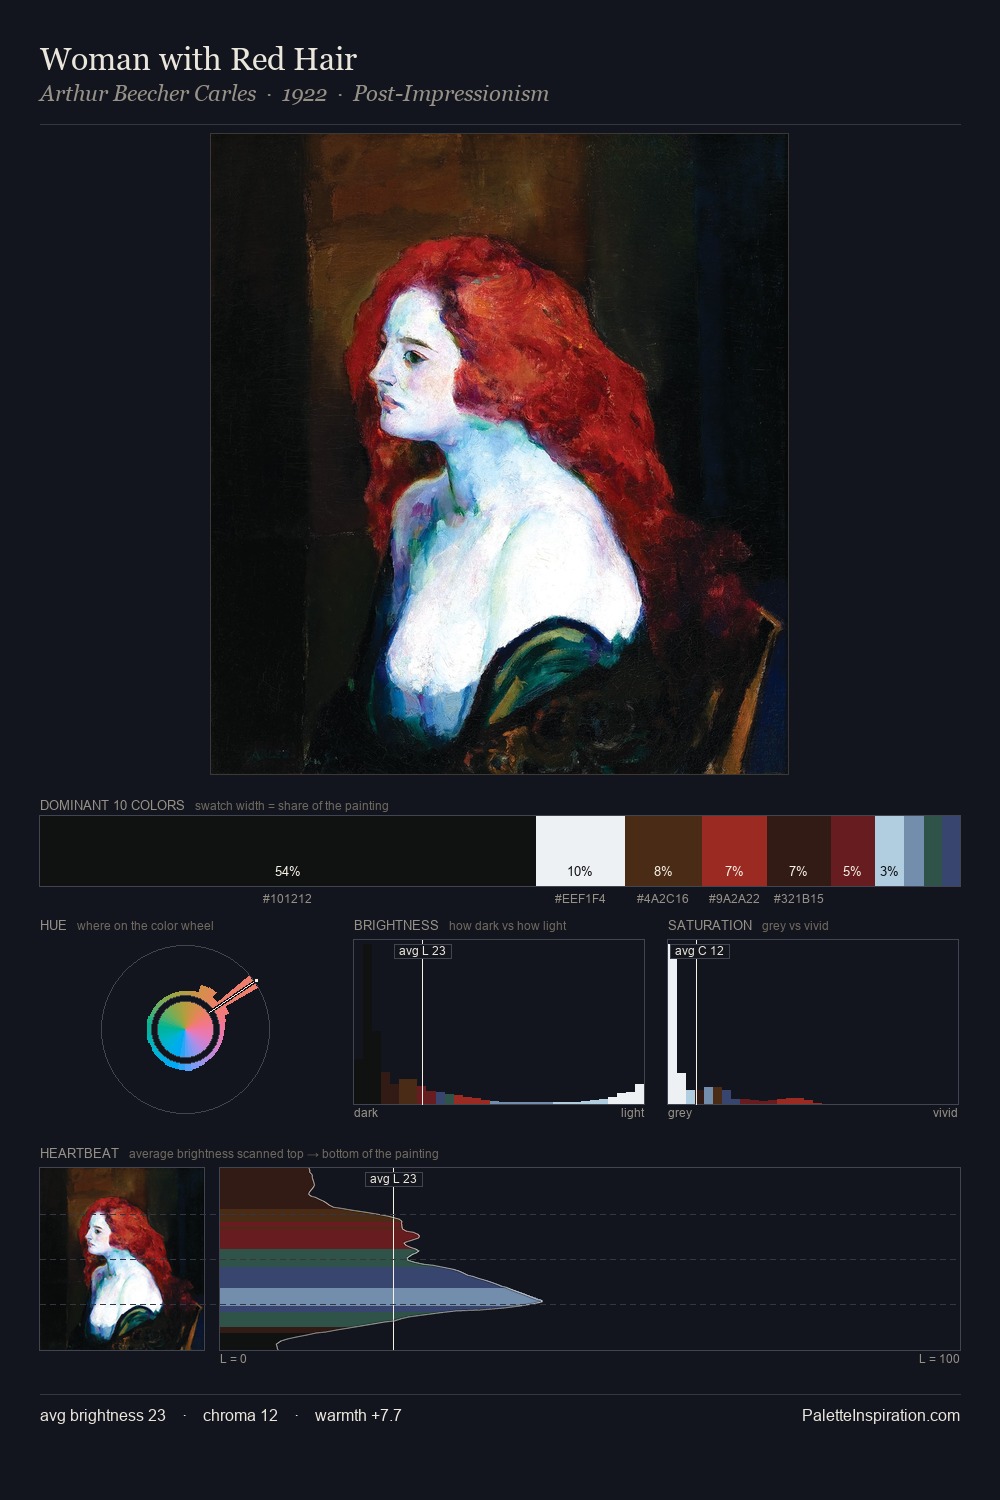
Task: Click the hue color wheel
Action: [x=185, y=1029]
